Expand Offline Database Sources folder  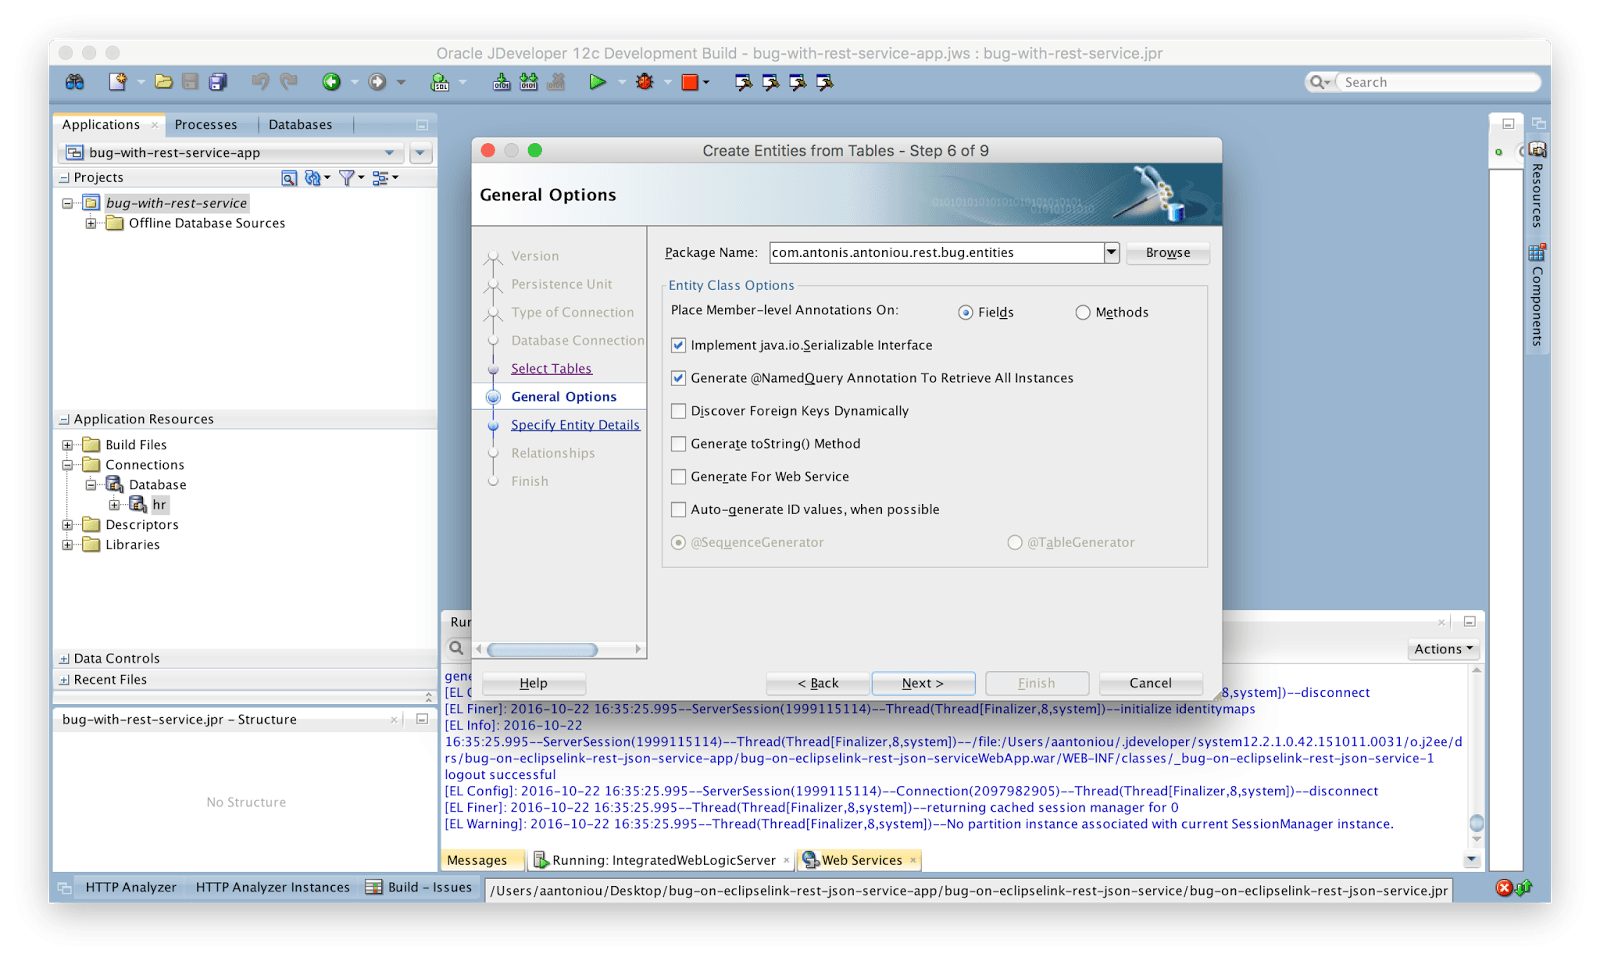(x=91, y=223)
